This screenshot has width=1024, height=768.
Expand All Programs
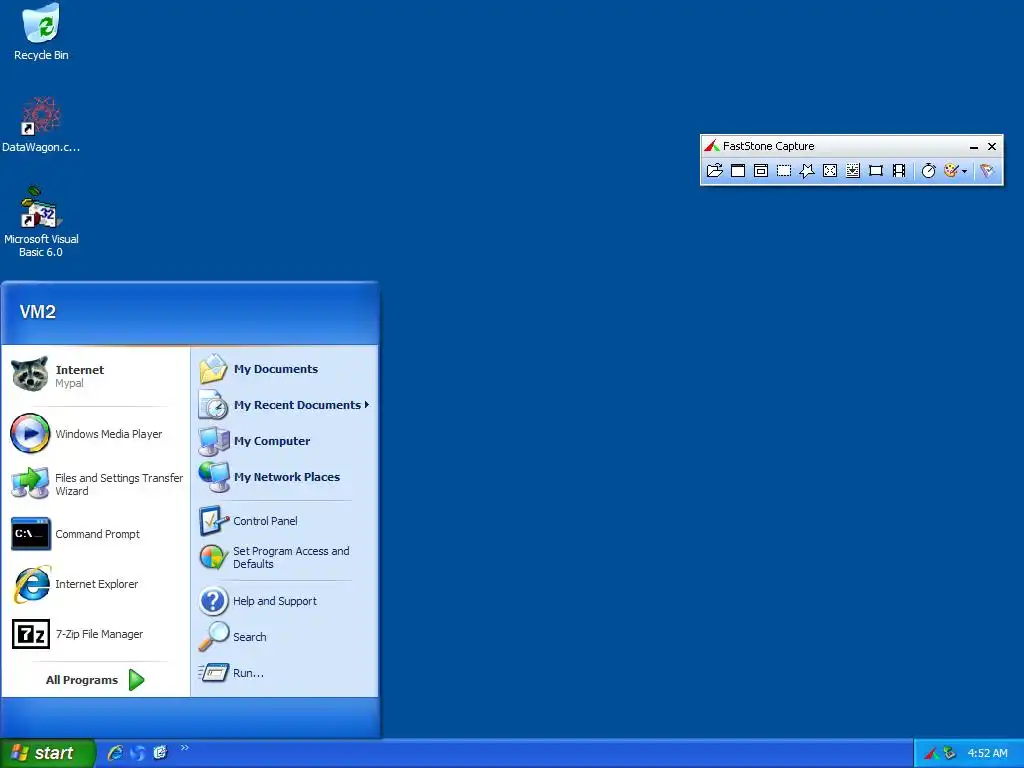pos(95,680)
